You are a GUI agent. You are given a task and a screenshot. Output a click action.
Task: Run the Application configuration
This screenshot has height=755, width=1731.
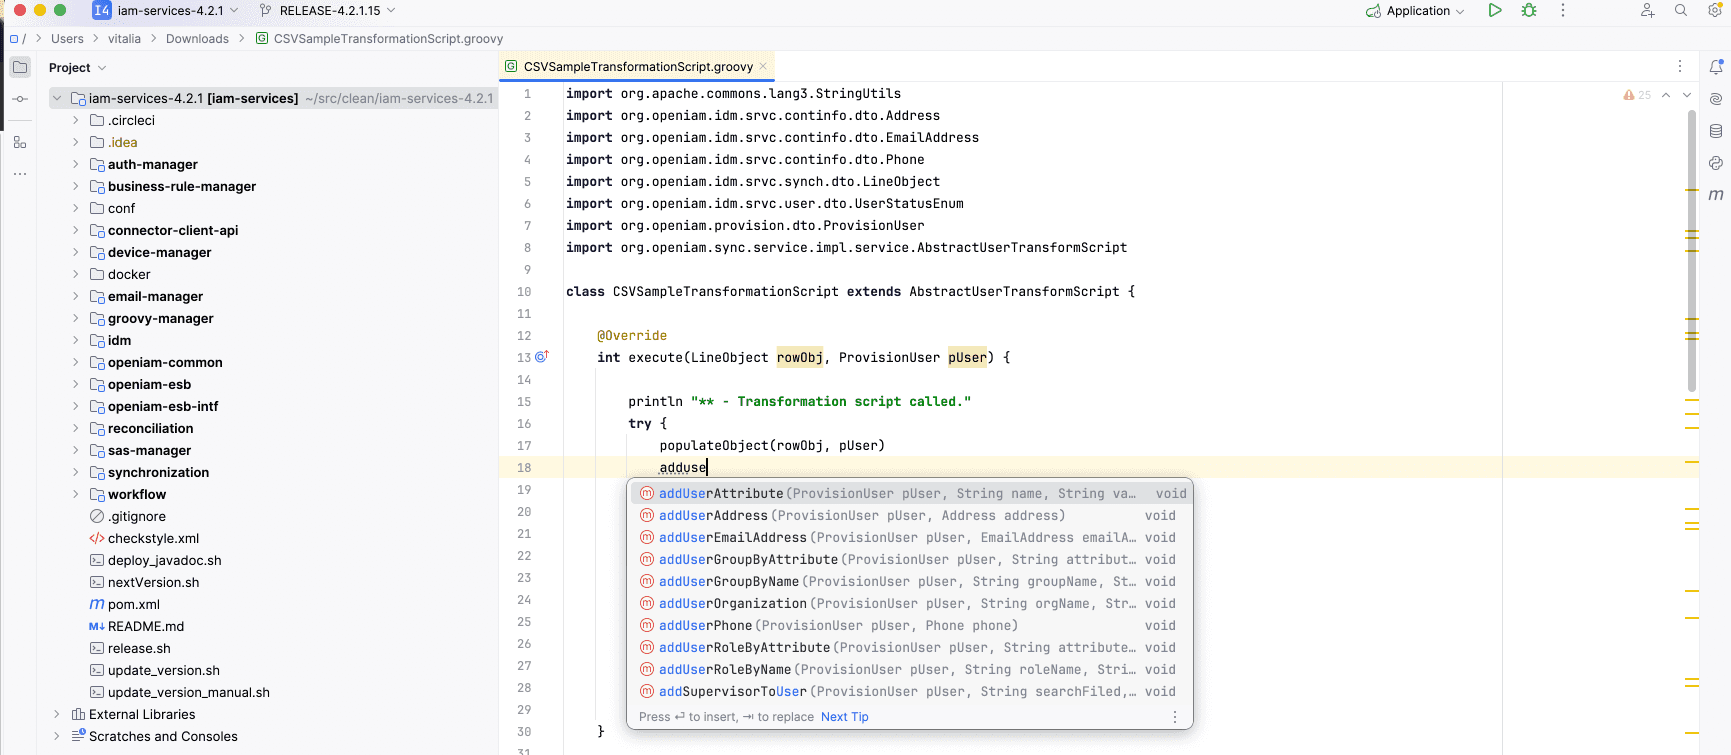point(1494,11)
